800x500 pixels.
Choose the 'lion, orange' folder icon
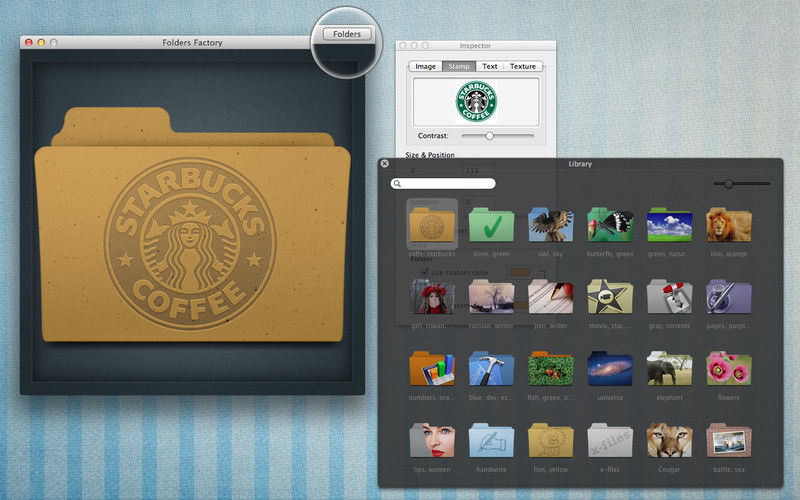(x=729, y=224)
